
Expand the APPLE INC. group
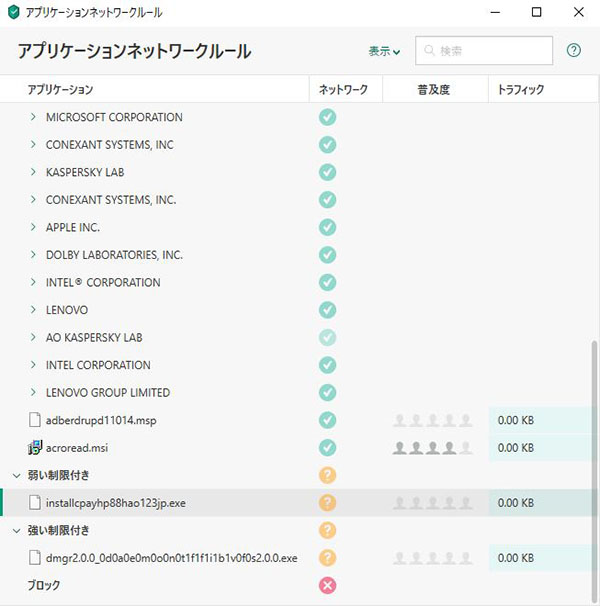pos(33,227)
